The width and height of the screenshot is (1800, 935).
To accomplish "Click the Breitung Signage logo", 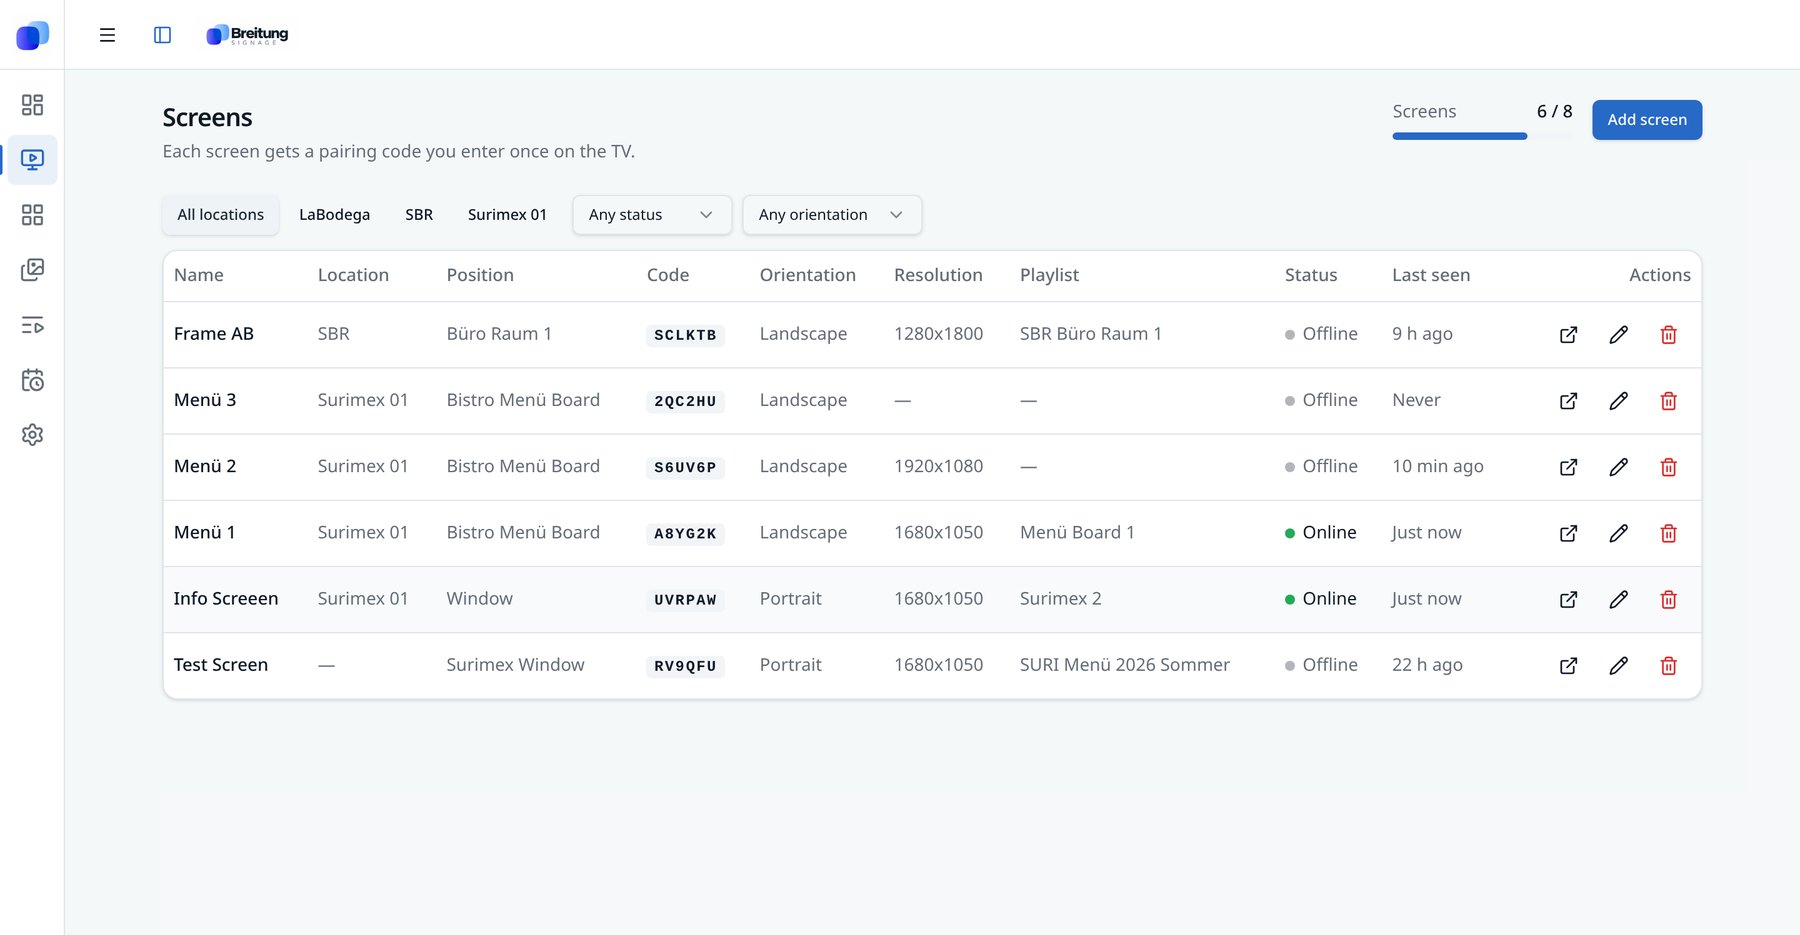I will click(x=247, y=35).
